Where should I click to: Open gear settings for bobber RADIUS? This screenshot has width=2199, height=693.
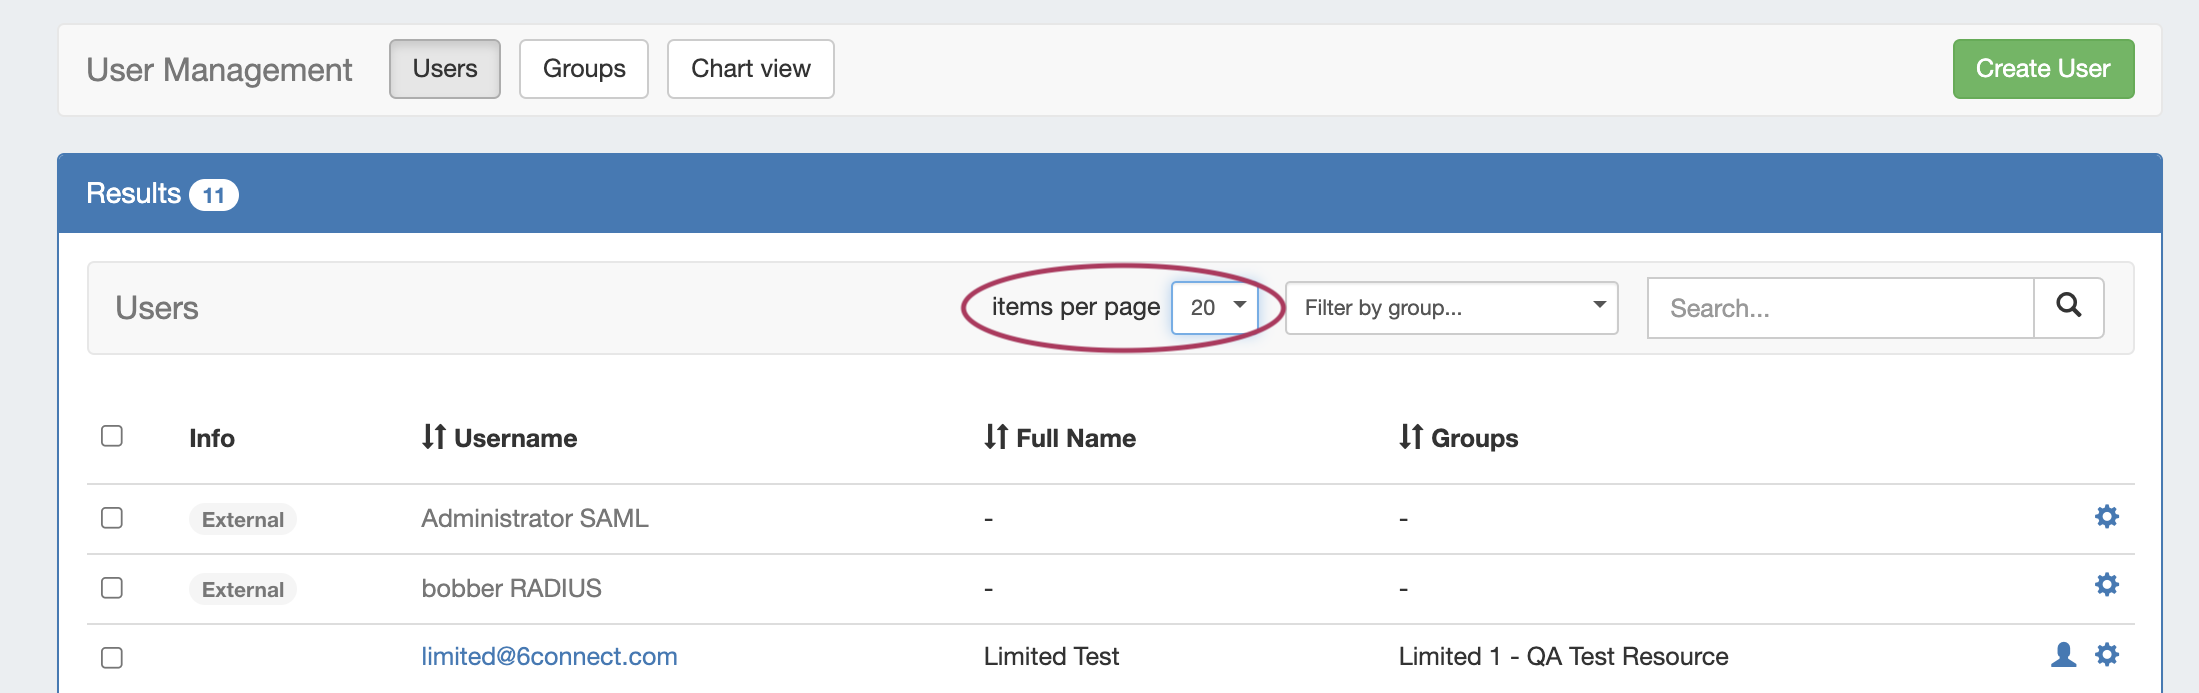(x=2106, y=585)
